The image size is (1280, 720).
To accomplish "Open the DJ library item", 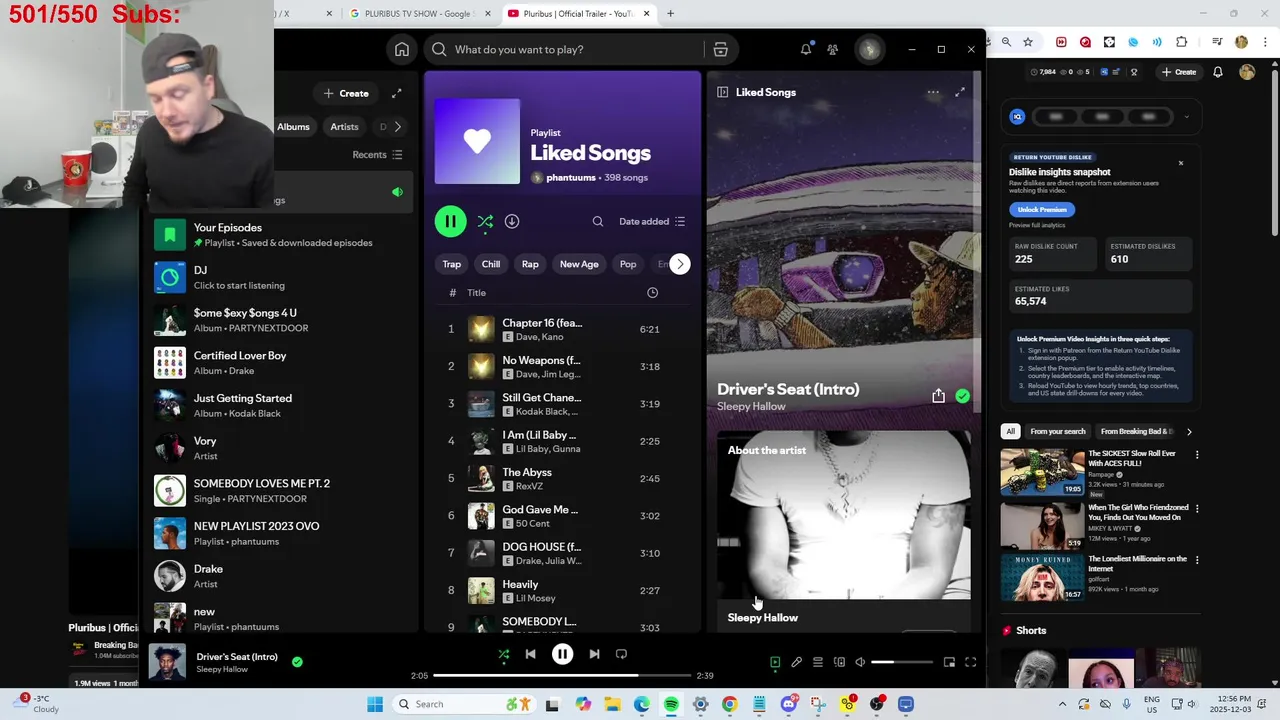I will click(280, 277).
